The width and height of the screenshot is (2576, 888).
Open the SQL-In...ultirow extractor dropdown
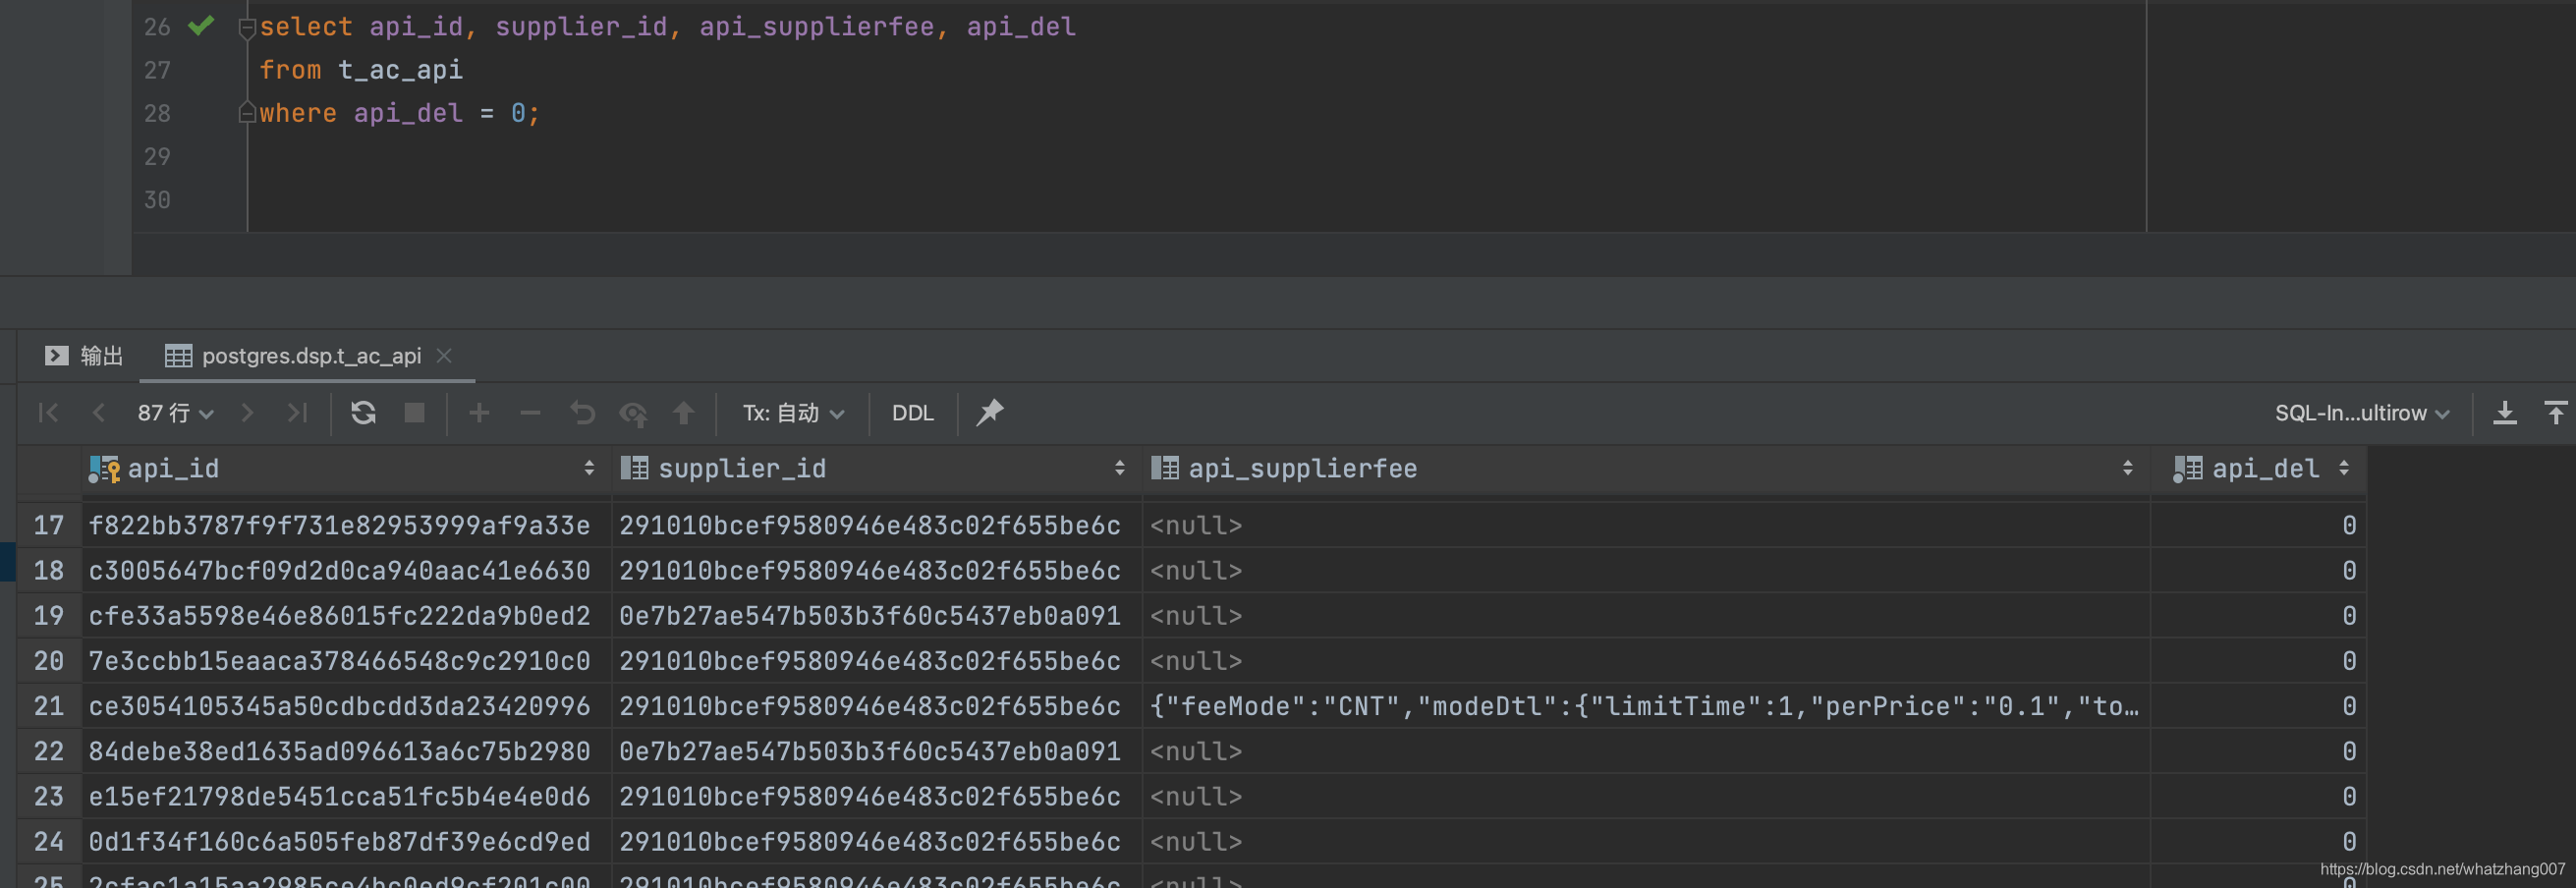2360,412
